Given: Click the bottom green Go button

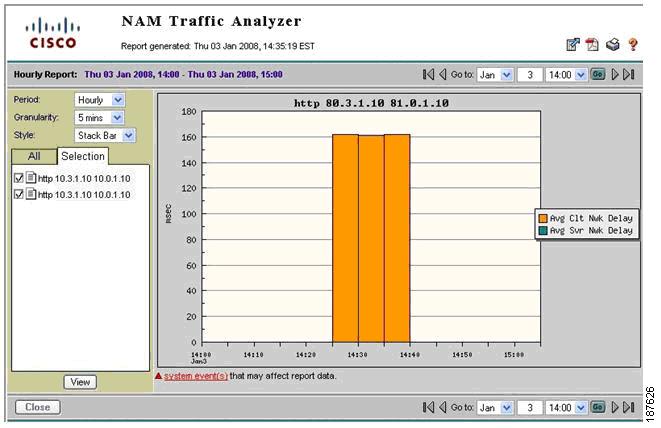Looking at the screenshot, I should point(598,407).
